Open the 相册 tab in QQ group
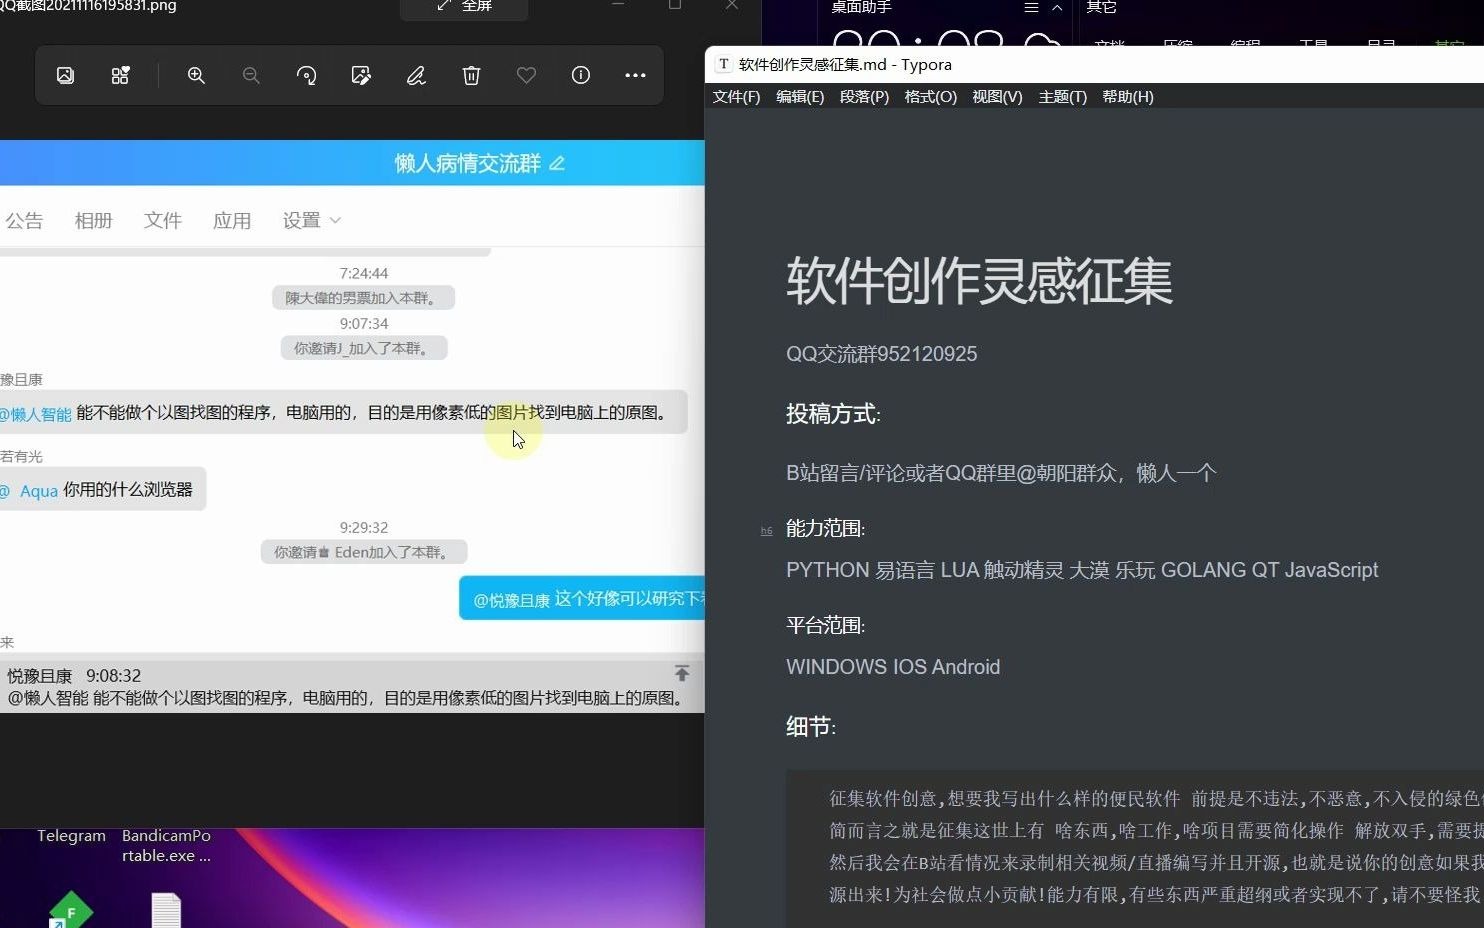Image resolution: width=1484 pixels, height=928 pixels. (x=93, y=220)
